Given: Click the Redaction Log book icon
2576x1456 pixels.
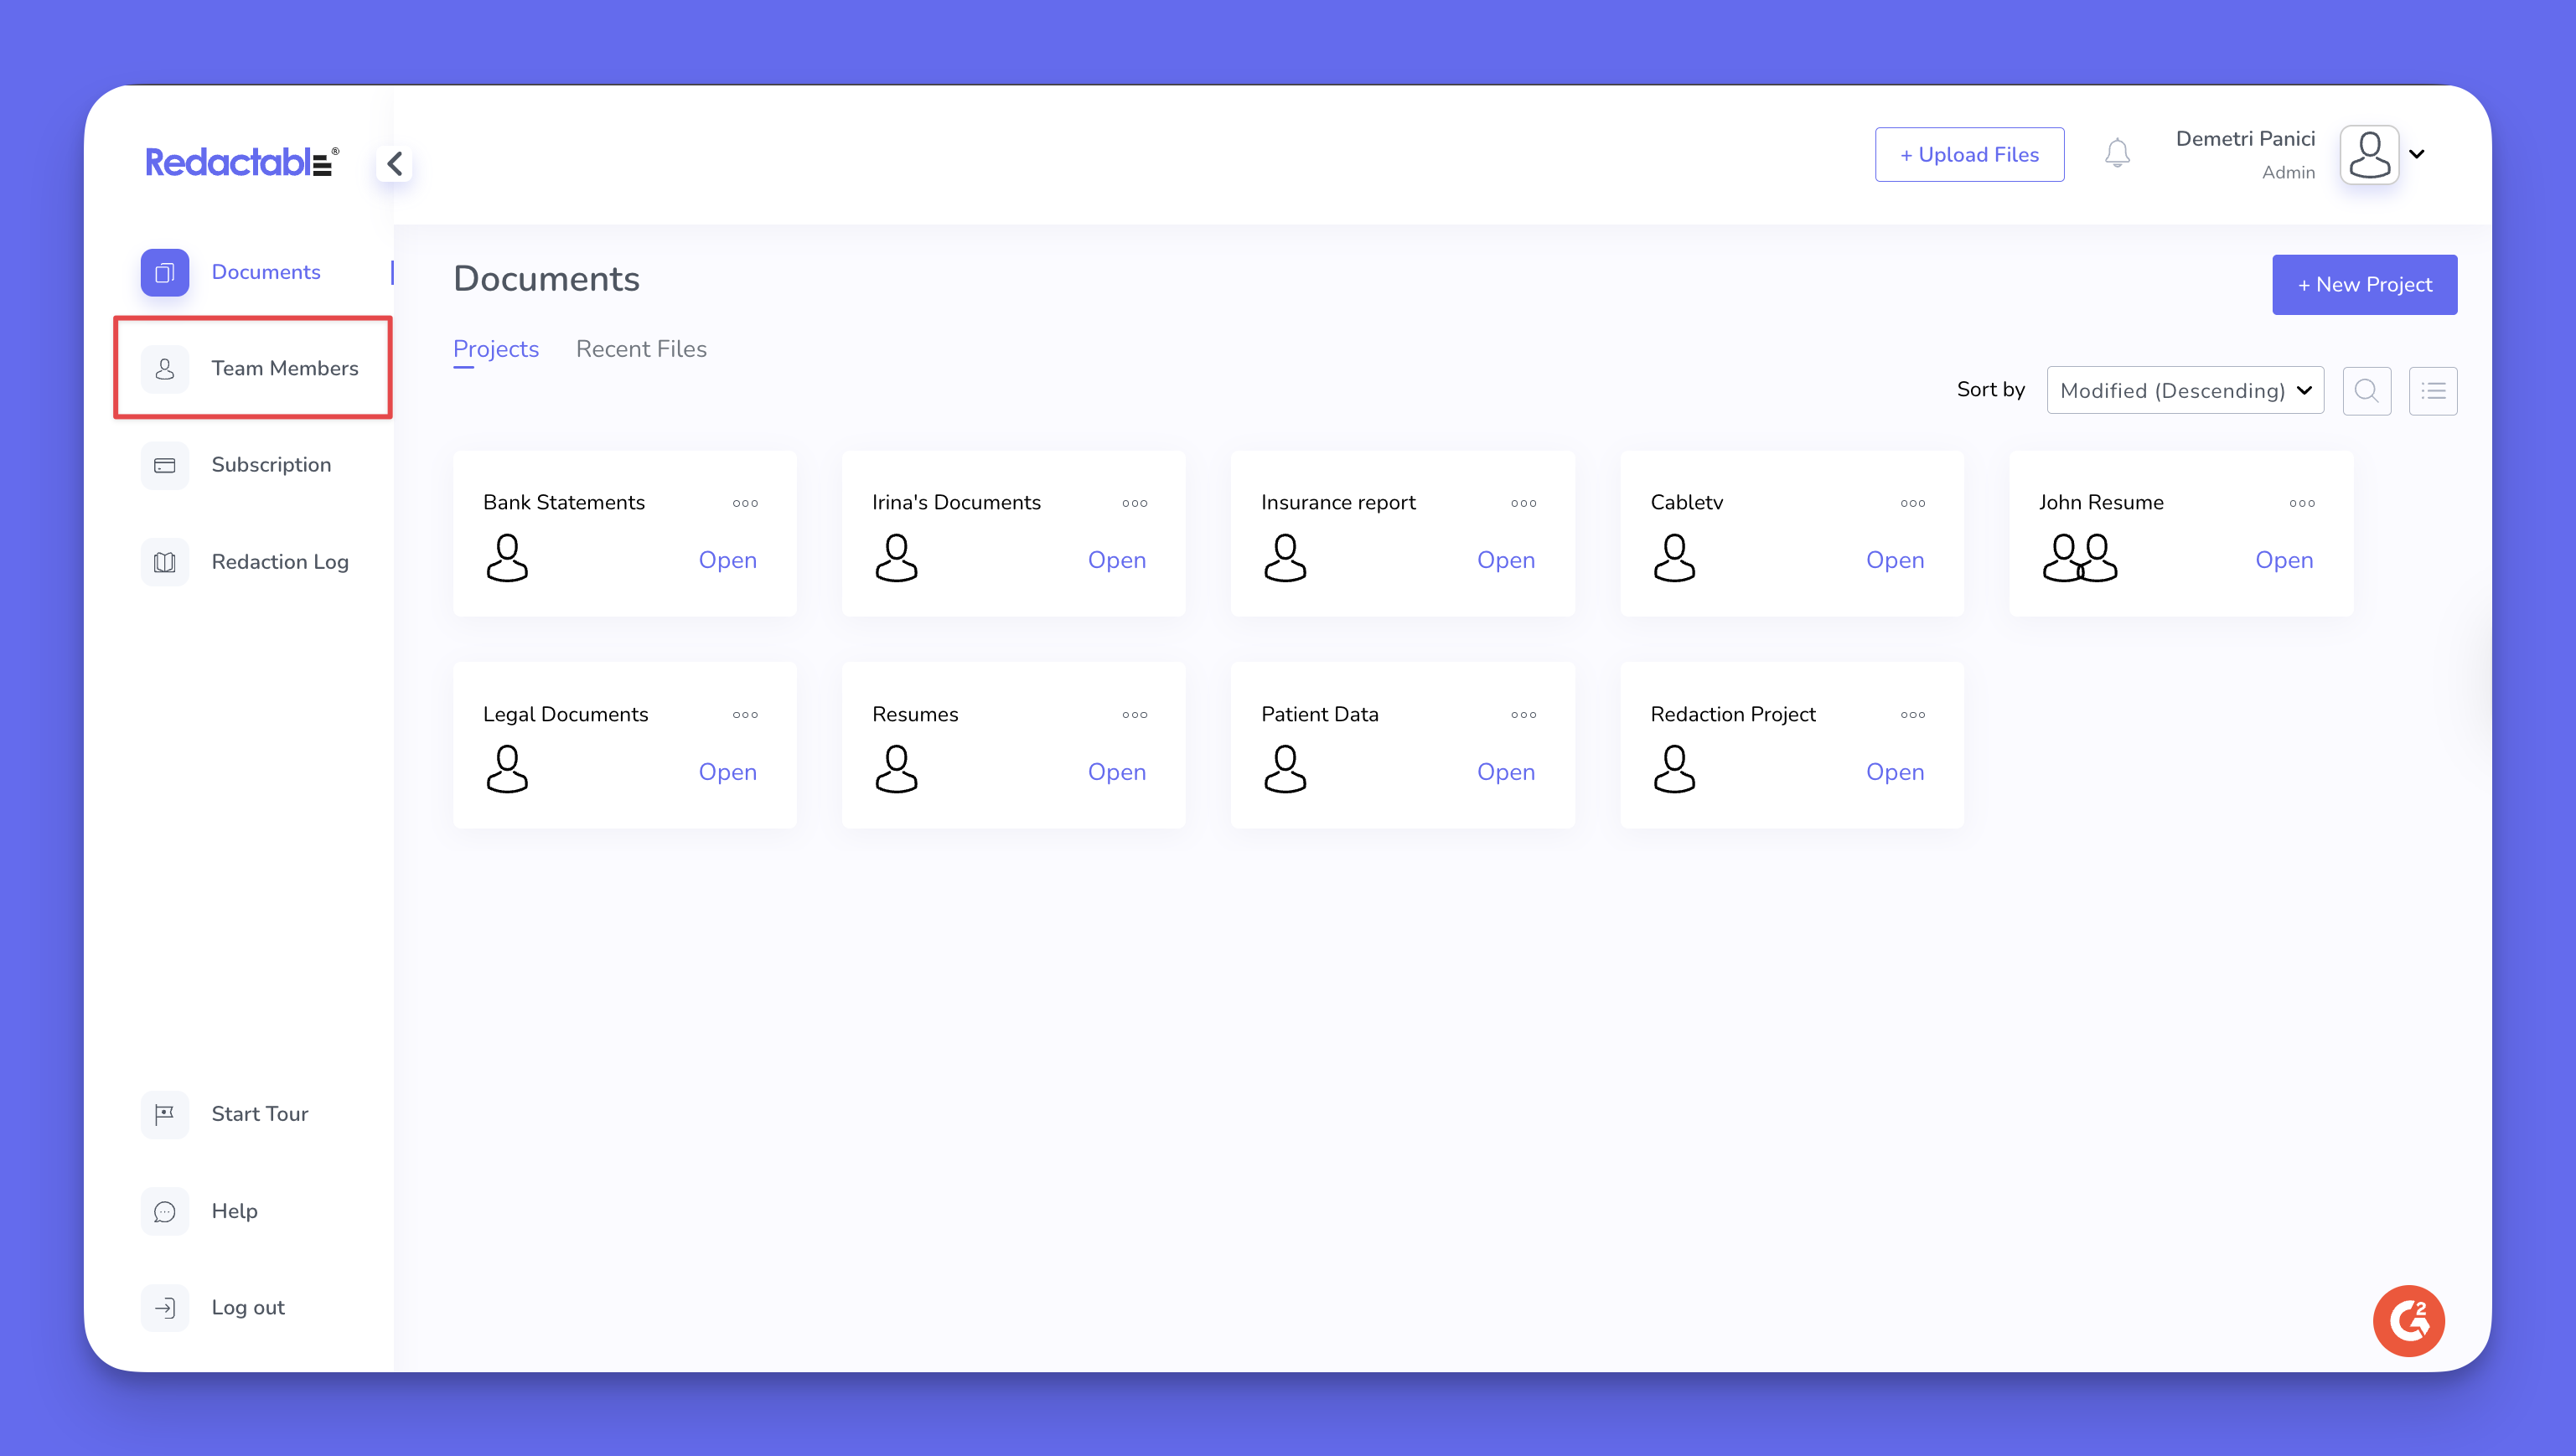Looking at the screenshot, I should [165, 562].
